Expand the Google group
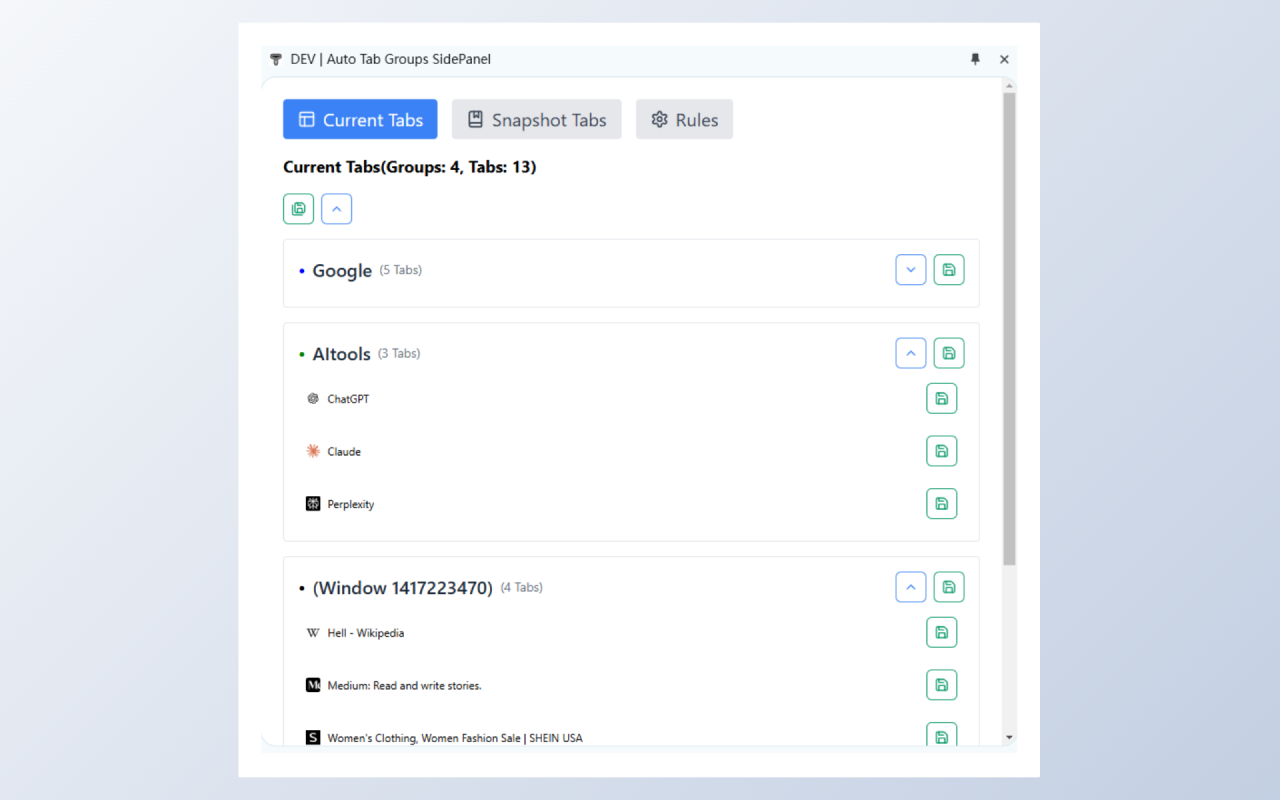Image resolution: width=1280 pixels, height=800 pixels. pos(910,270)
